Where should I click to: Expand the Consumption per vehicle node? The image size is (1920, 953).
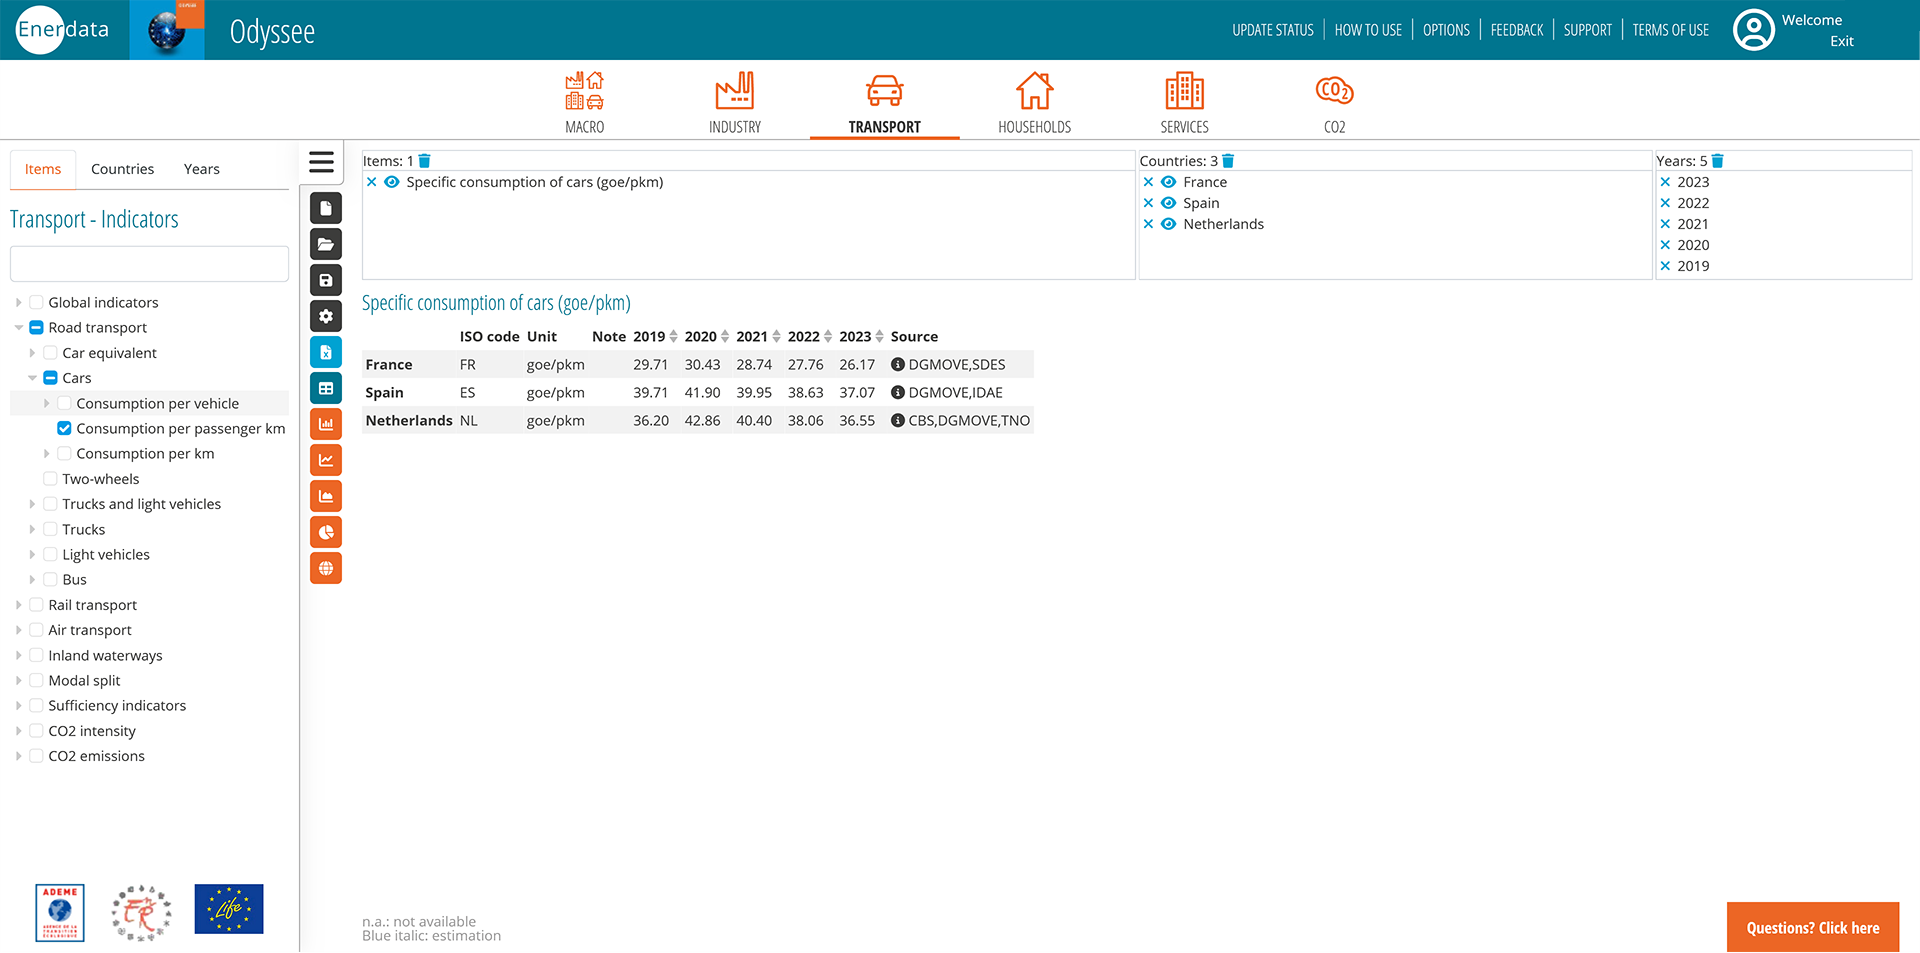click(x=46, y=404)
